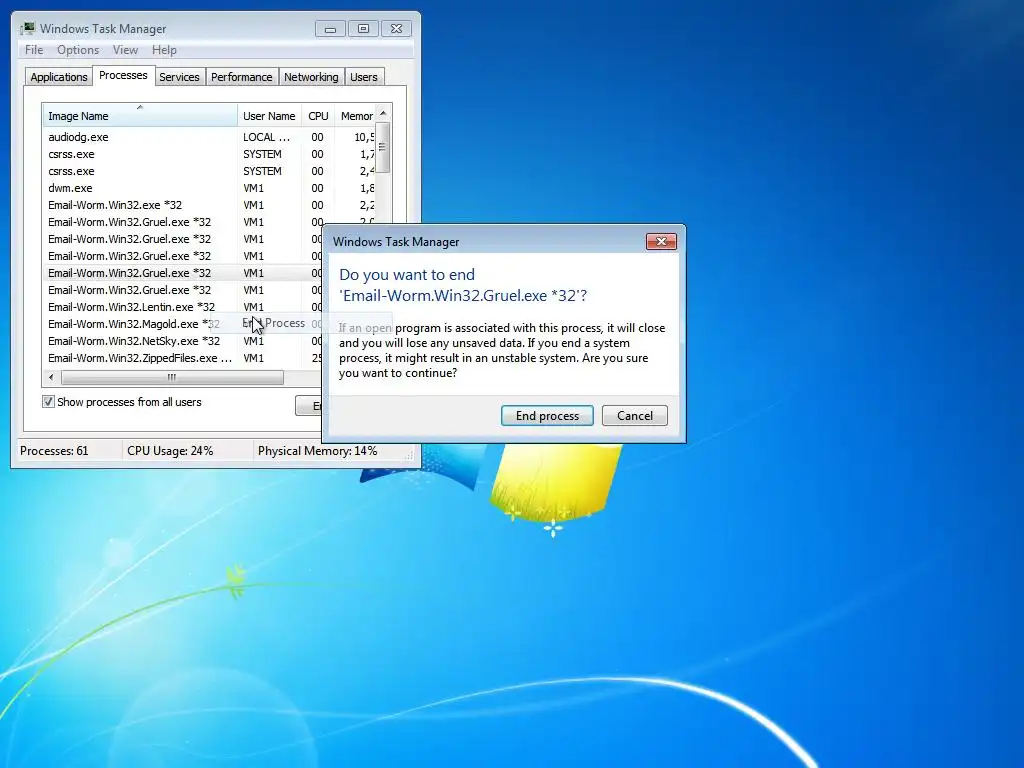This screenshot has height=768, width=1024.
Task: Click the vertical scrollbar thumb in process list
Action: point(383,148)
